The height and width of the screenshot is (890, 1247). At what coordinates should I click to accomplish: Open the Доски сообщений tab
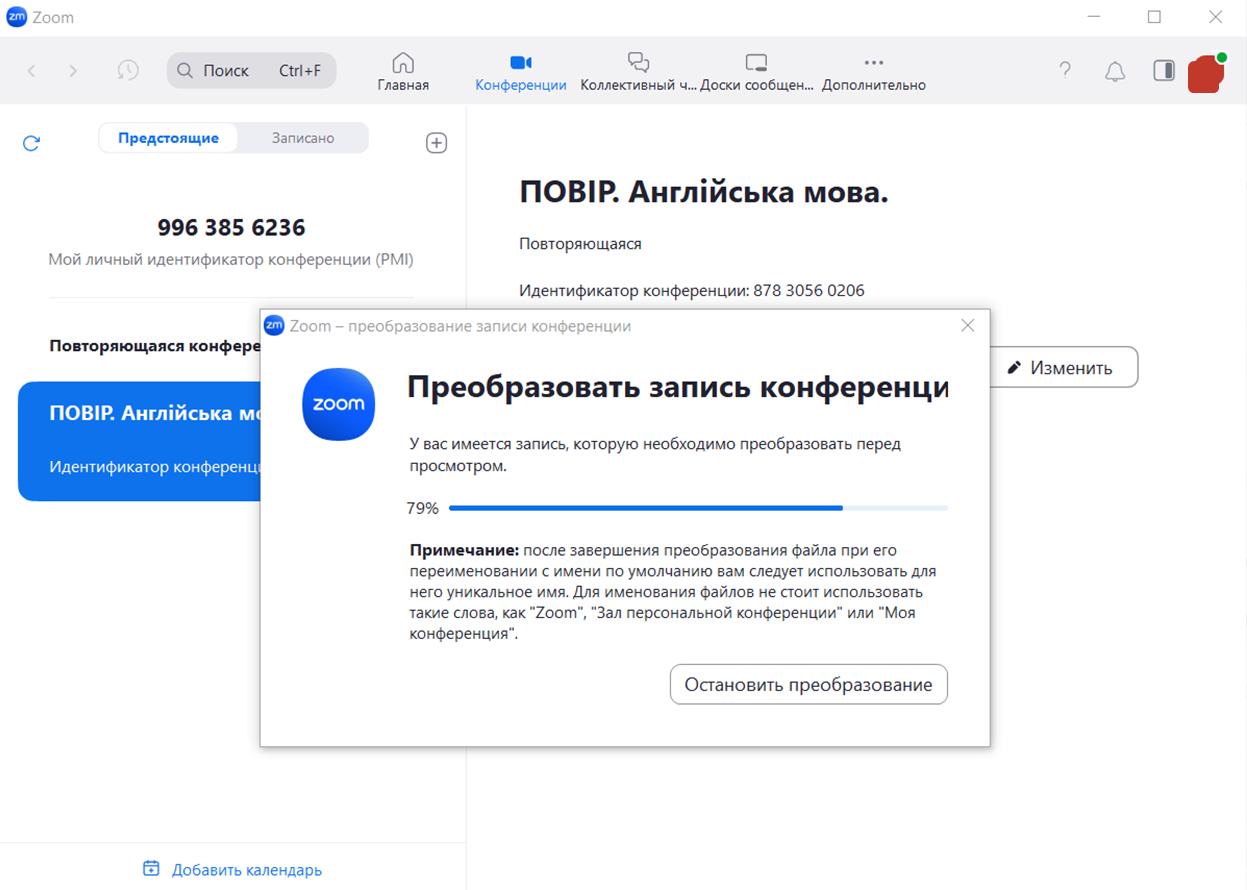pyautogui.click(x=757, y=72)
